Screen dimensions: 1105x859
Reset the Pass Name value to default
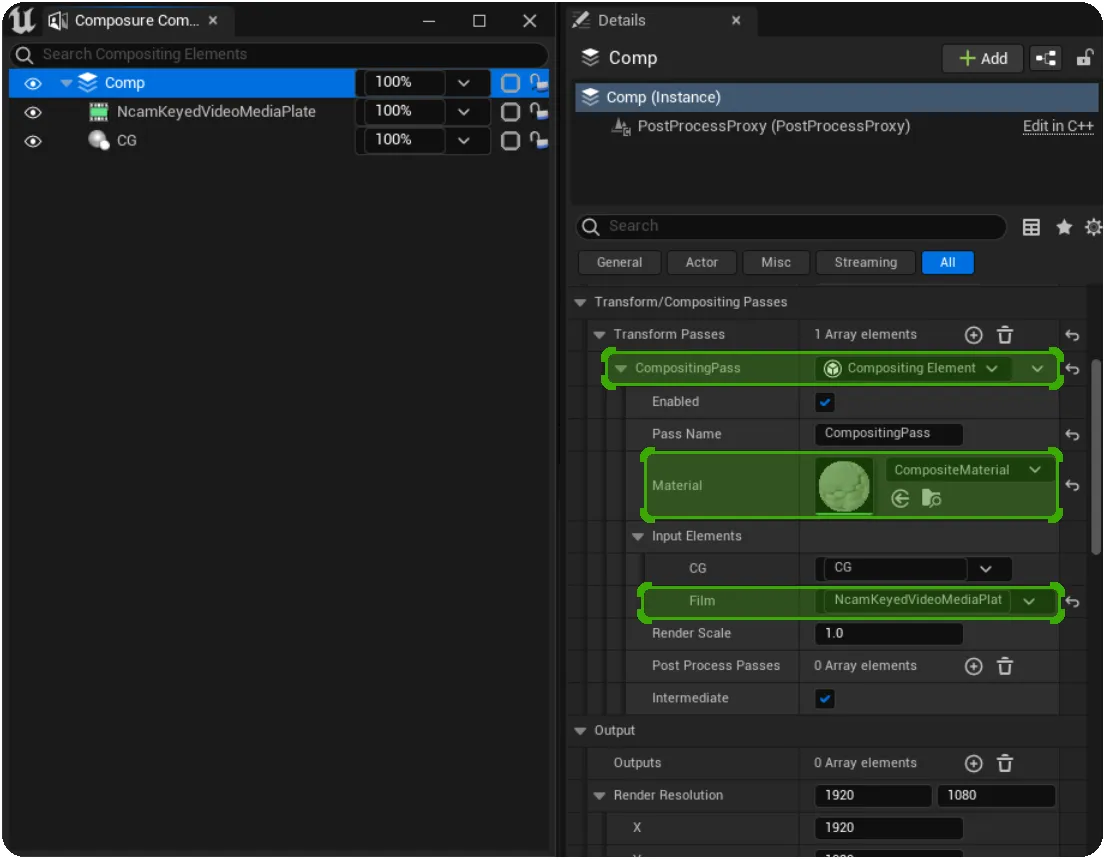(1072, 435)
